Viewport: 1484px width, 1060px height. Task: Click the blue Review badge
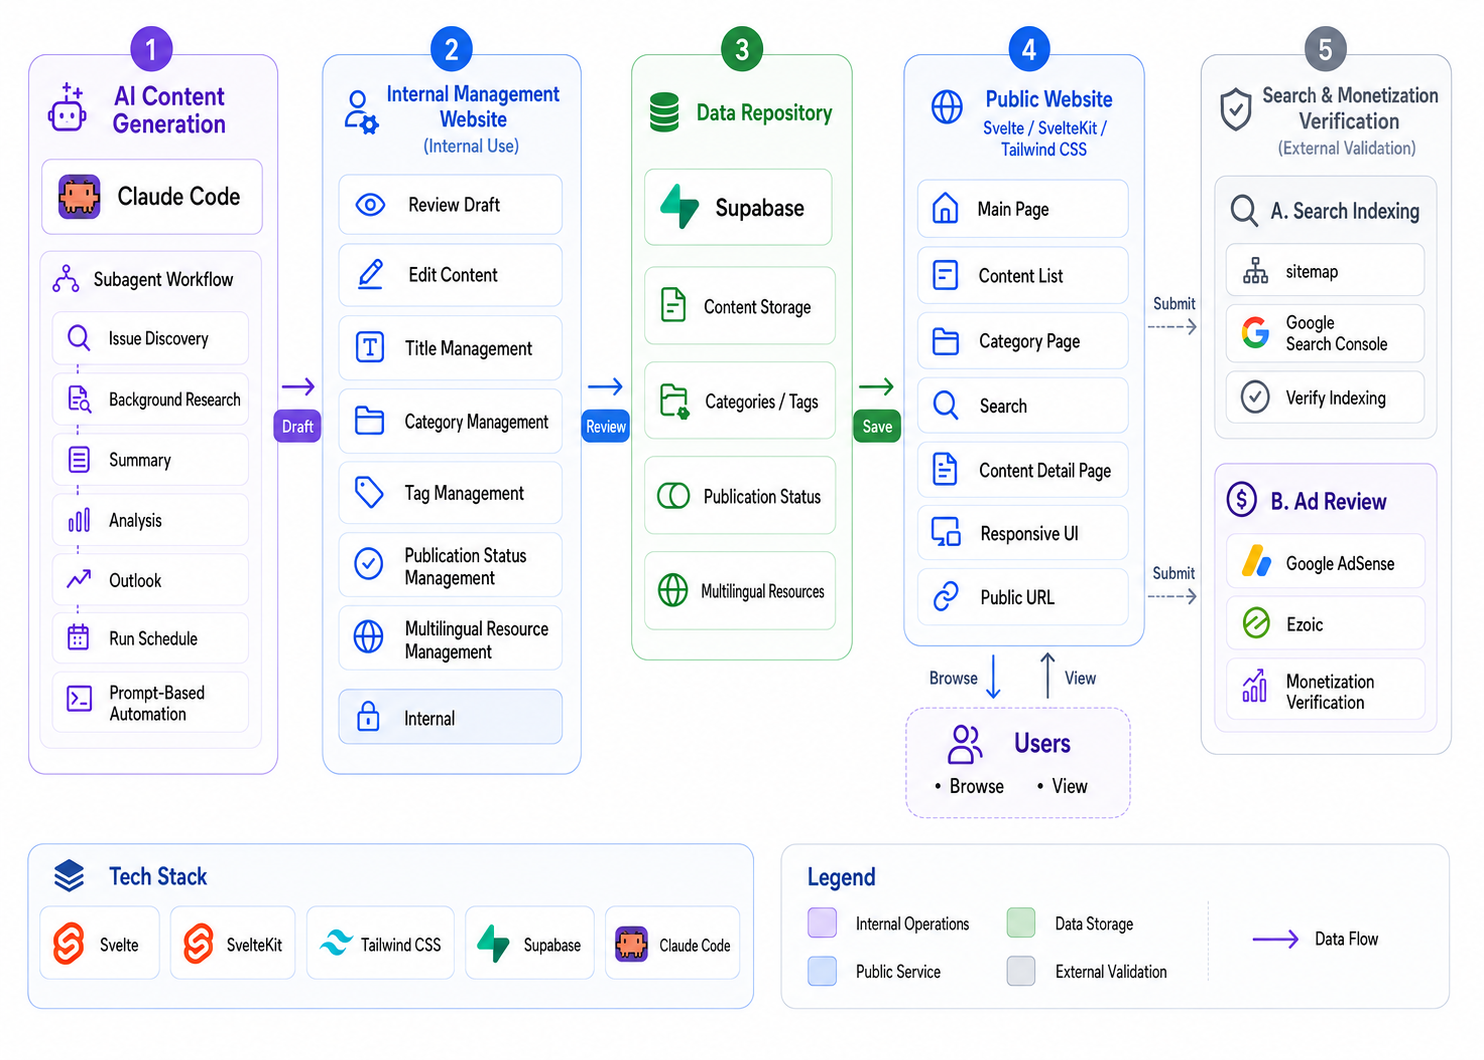[606, 426]
